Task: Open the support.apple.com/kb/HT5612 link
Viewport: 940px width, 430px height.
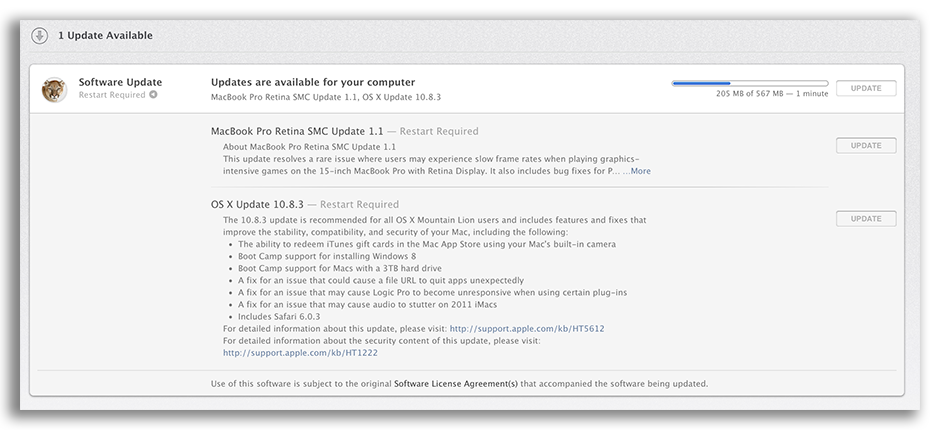Action: [x=526, y=328]
